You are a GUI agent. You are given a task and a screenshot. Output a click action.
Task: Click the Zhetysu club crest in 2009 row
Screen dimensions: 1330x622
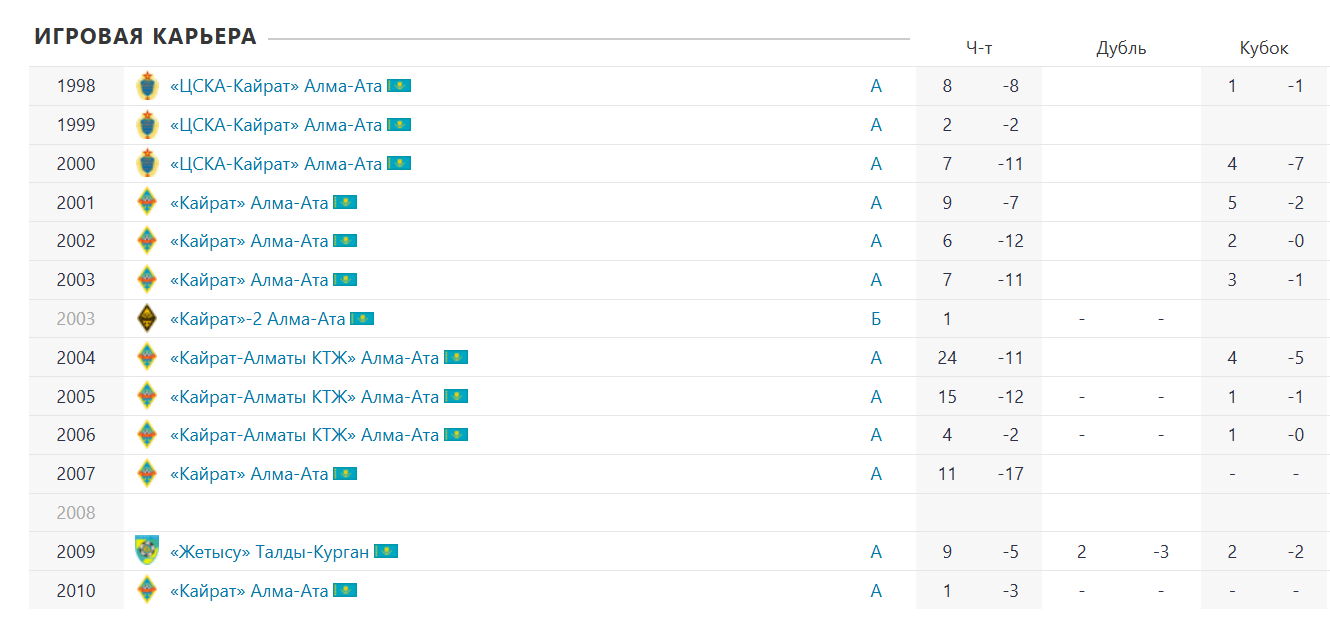[147, 551]
